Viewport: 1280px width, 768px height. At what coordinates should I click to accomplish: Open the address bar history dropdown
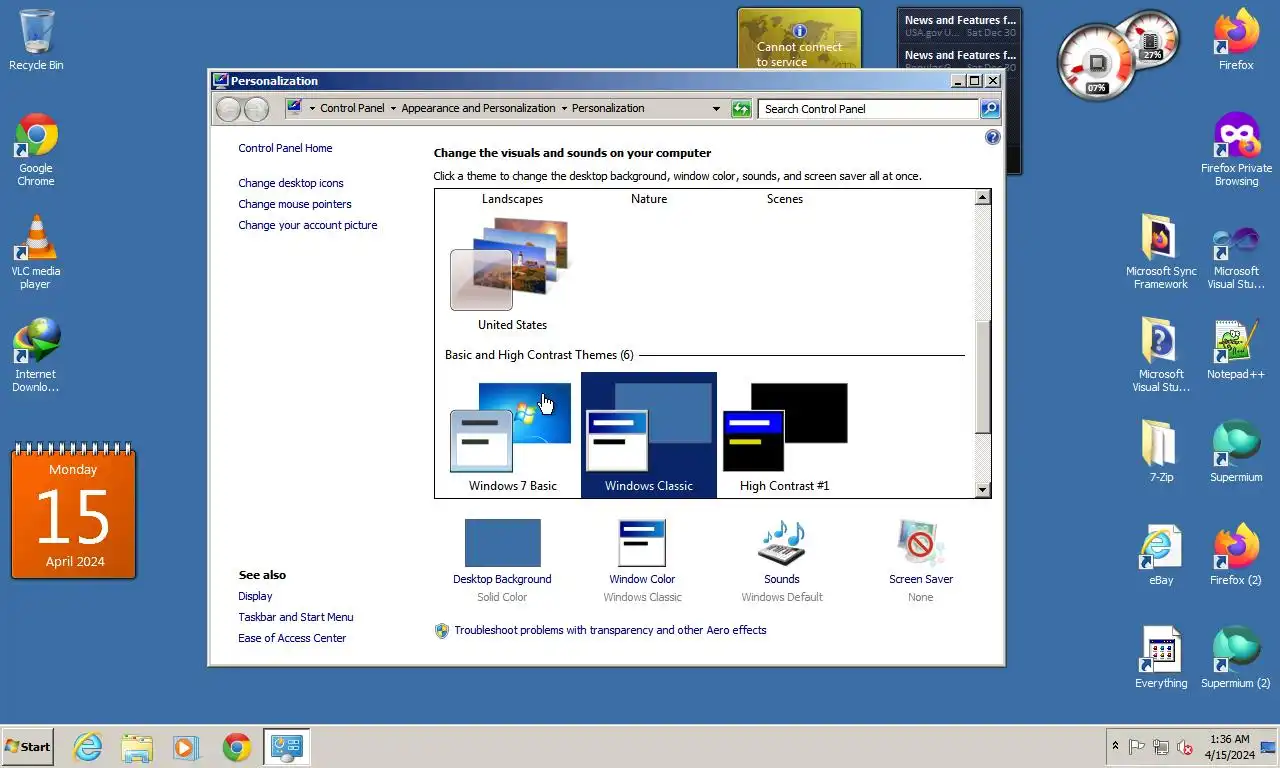click(716, 108)
